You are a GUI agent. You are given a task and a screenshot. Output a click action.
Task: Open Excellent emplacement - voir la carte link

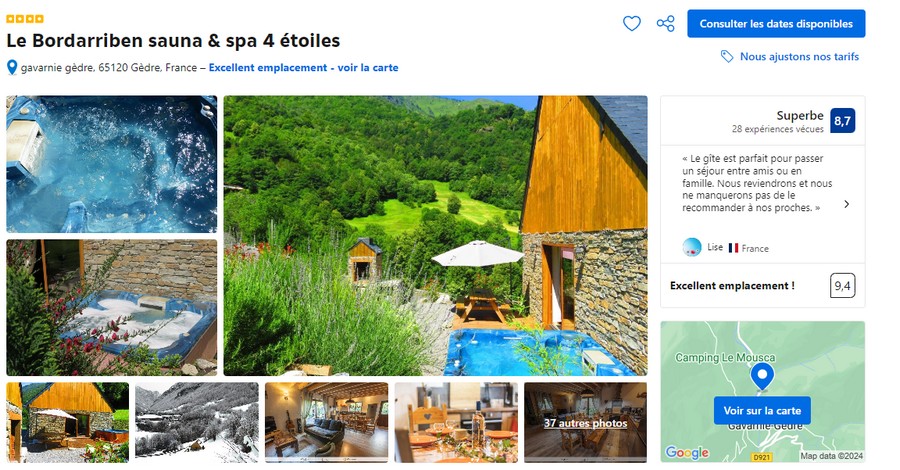(303, 68)
